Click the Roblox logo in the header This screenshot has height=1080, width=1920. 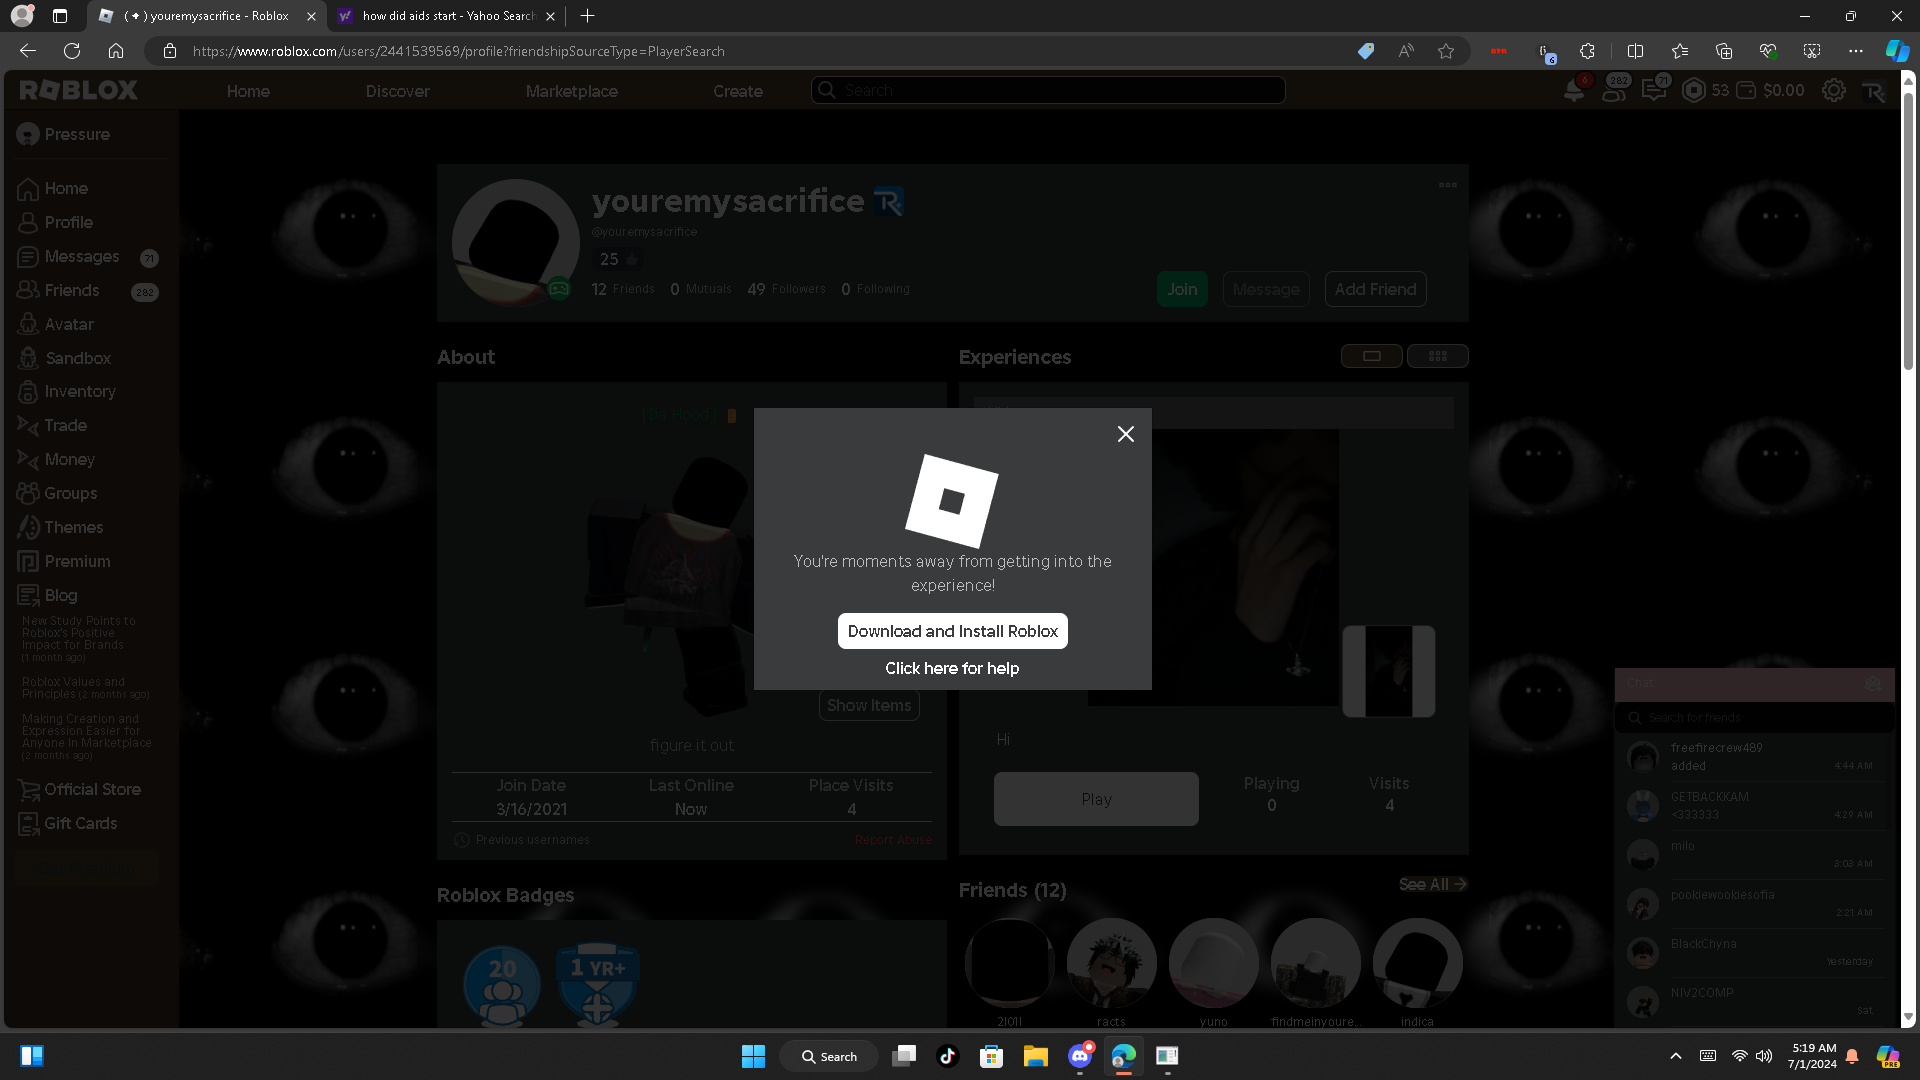[78, 90]
